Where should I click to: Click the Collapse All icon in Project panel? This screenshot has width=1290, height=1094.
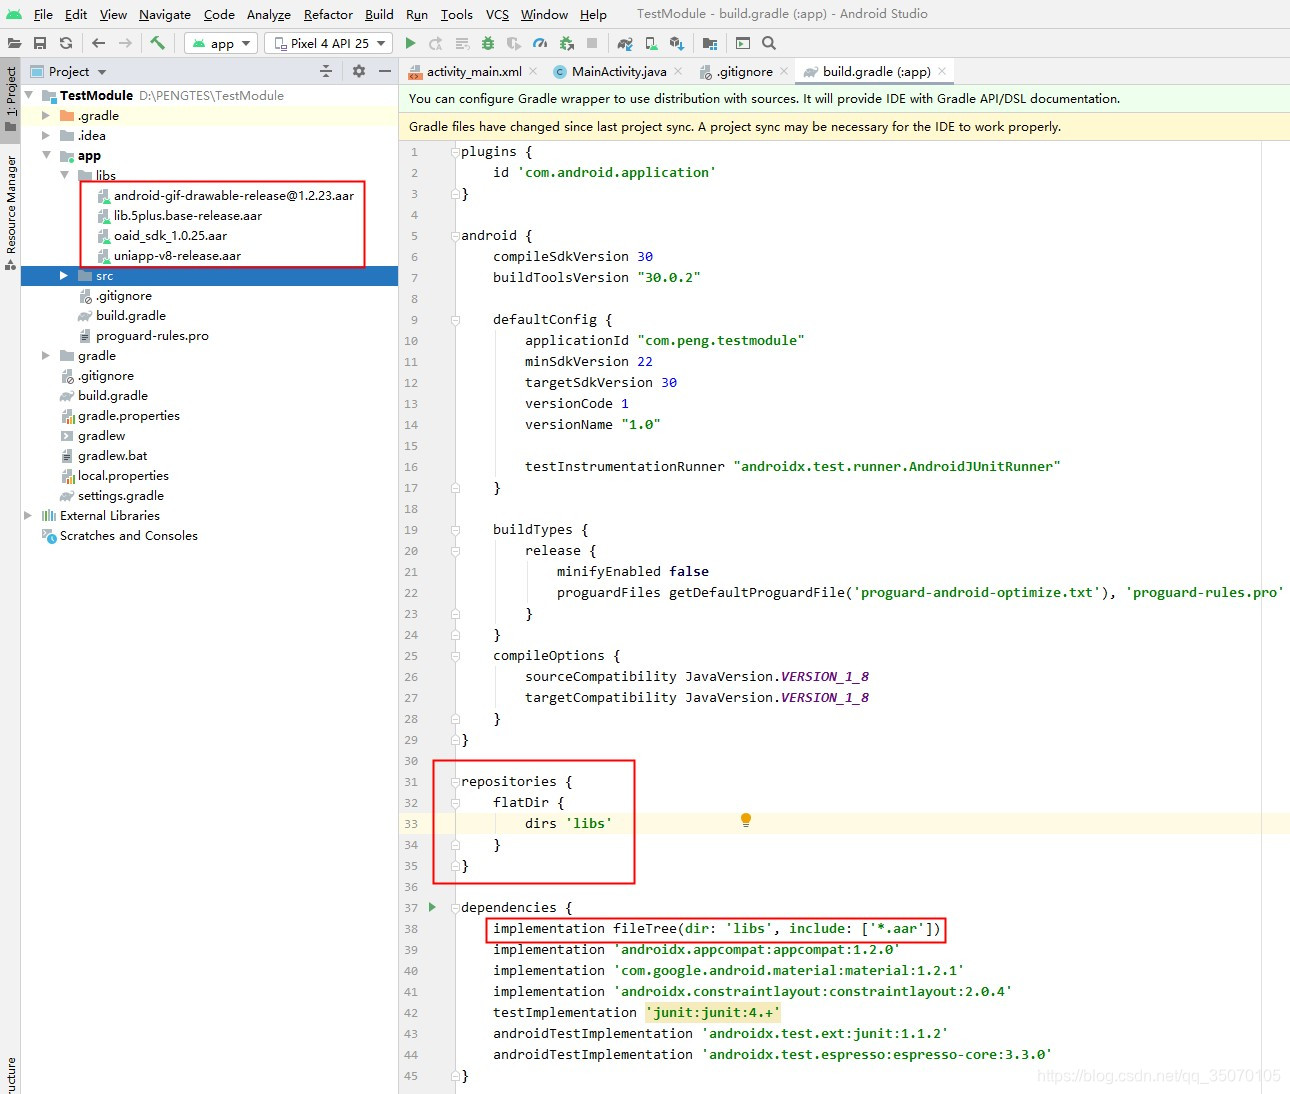[x=326, y=71]
